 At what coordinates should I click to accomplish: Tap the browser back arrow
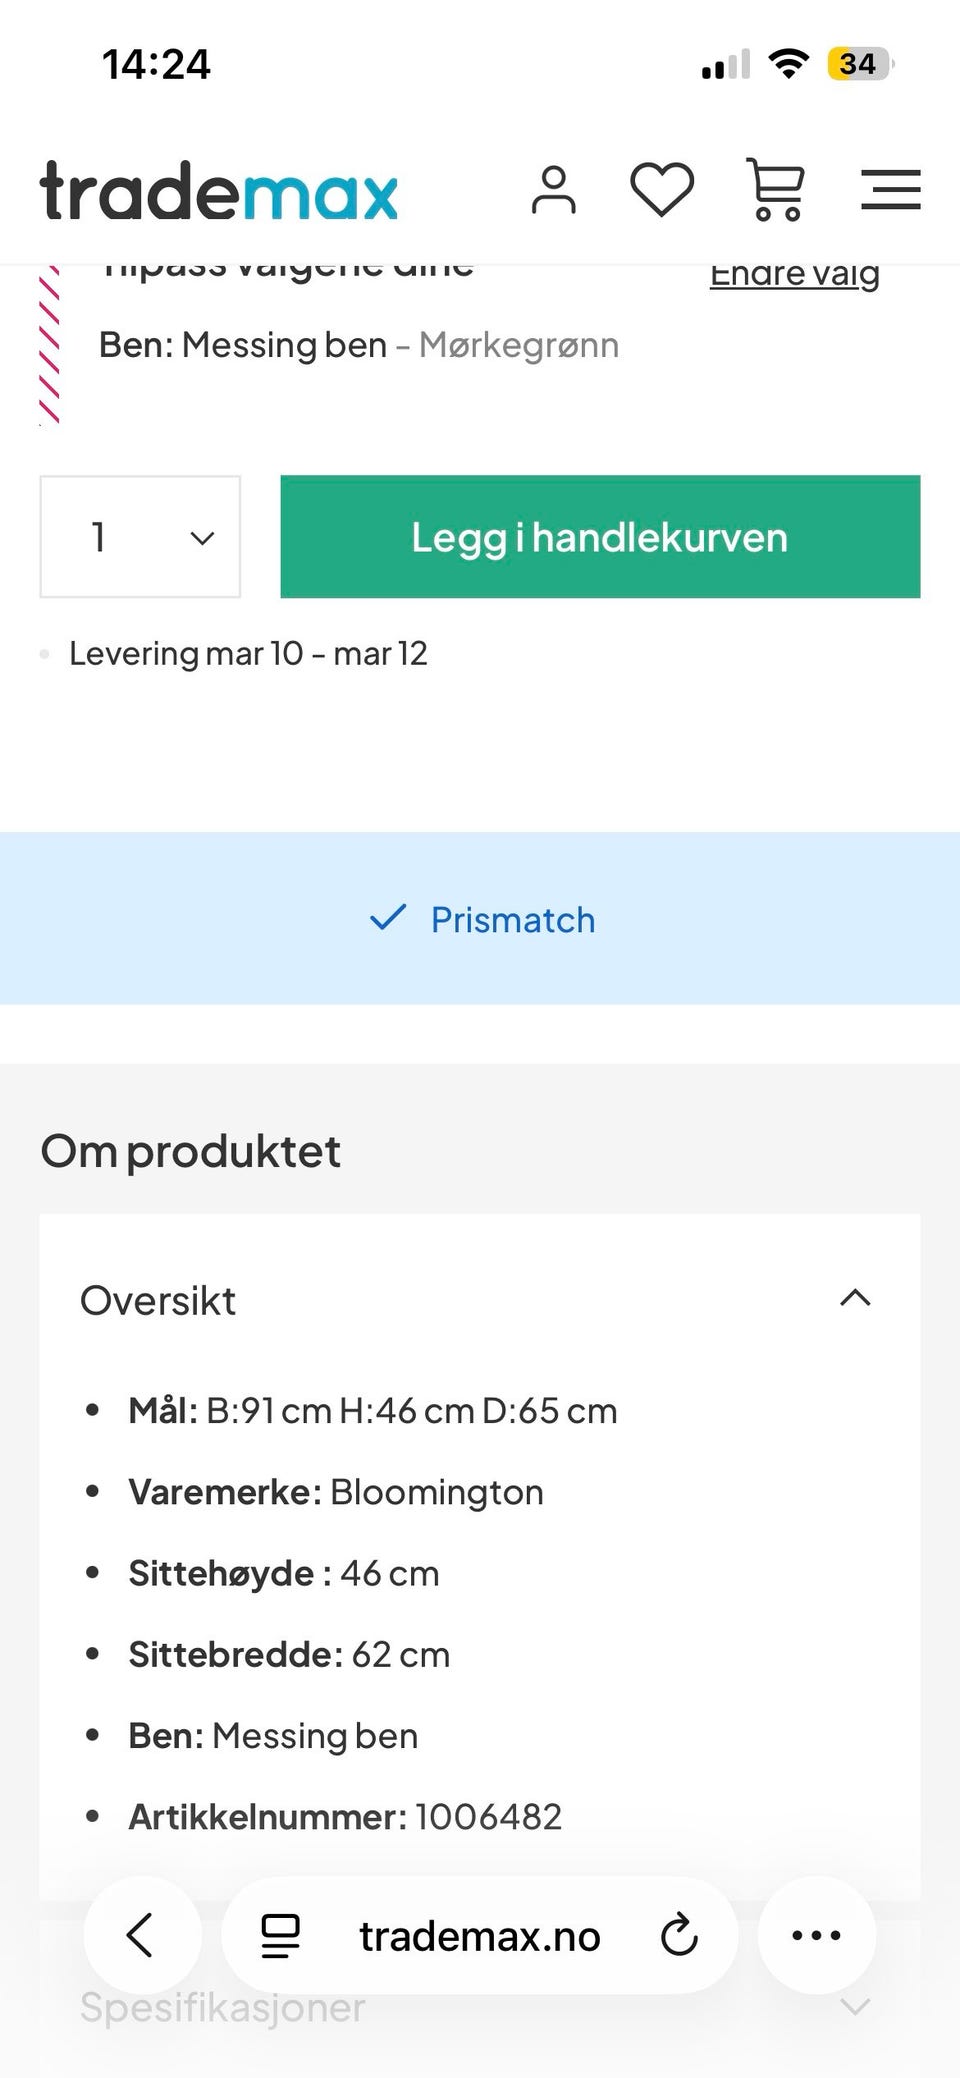click(x=141, y=1935)
